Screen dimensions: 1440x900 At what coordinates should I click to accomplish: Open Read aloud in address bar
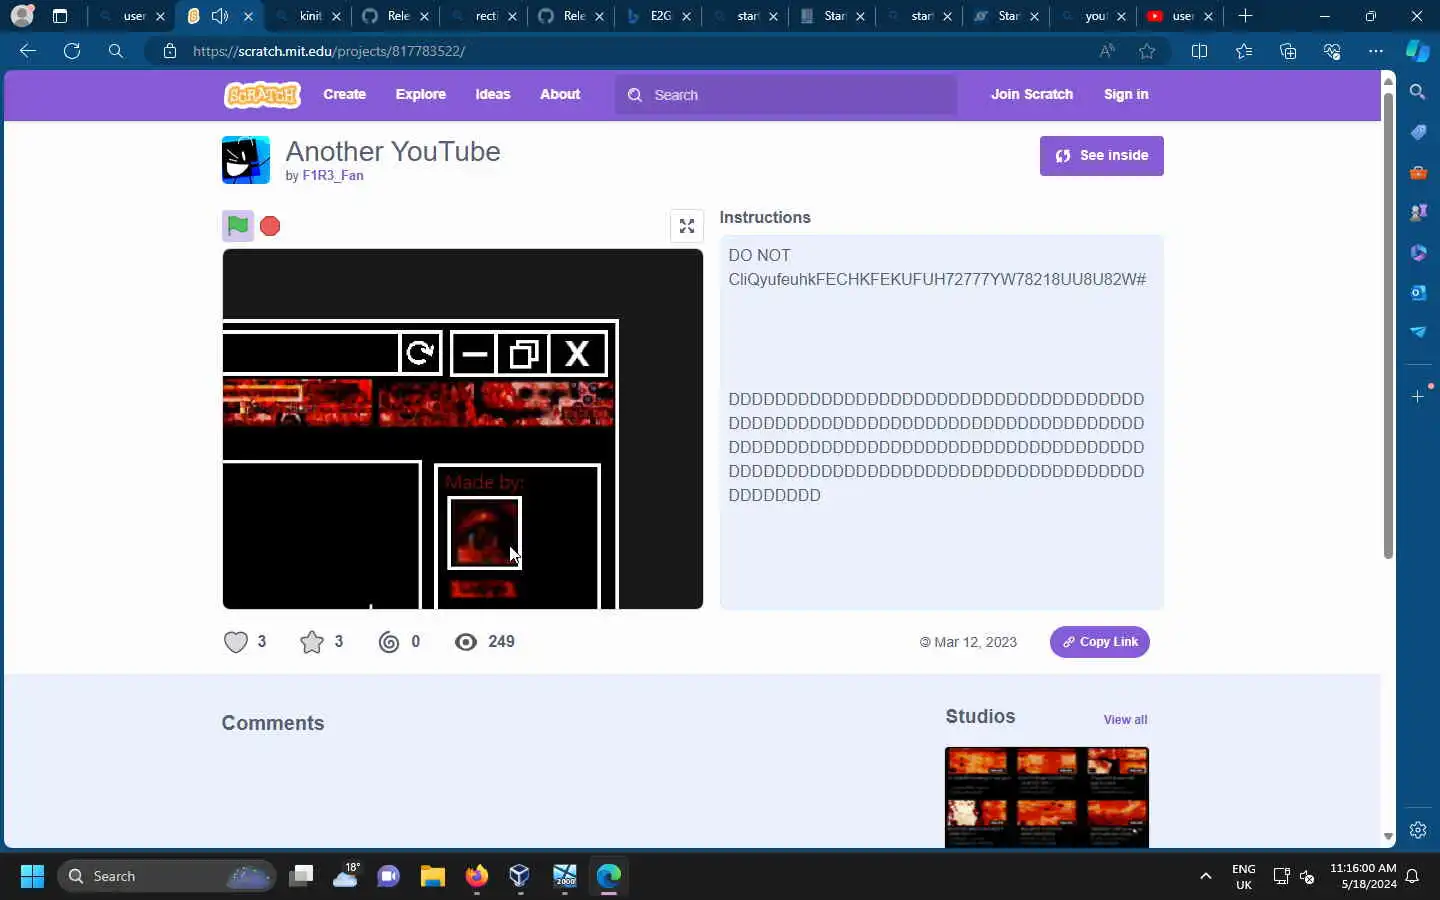(1107, 51)
